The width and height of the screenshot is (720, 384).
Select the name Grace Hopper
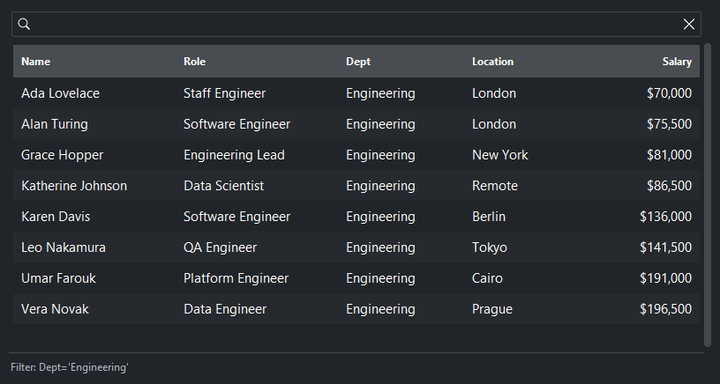pyautogui.click(x=62, y=155)
